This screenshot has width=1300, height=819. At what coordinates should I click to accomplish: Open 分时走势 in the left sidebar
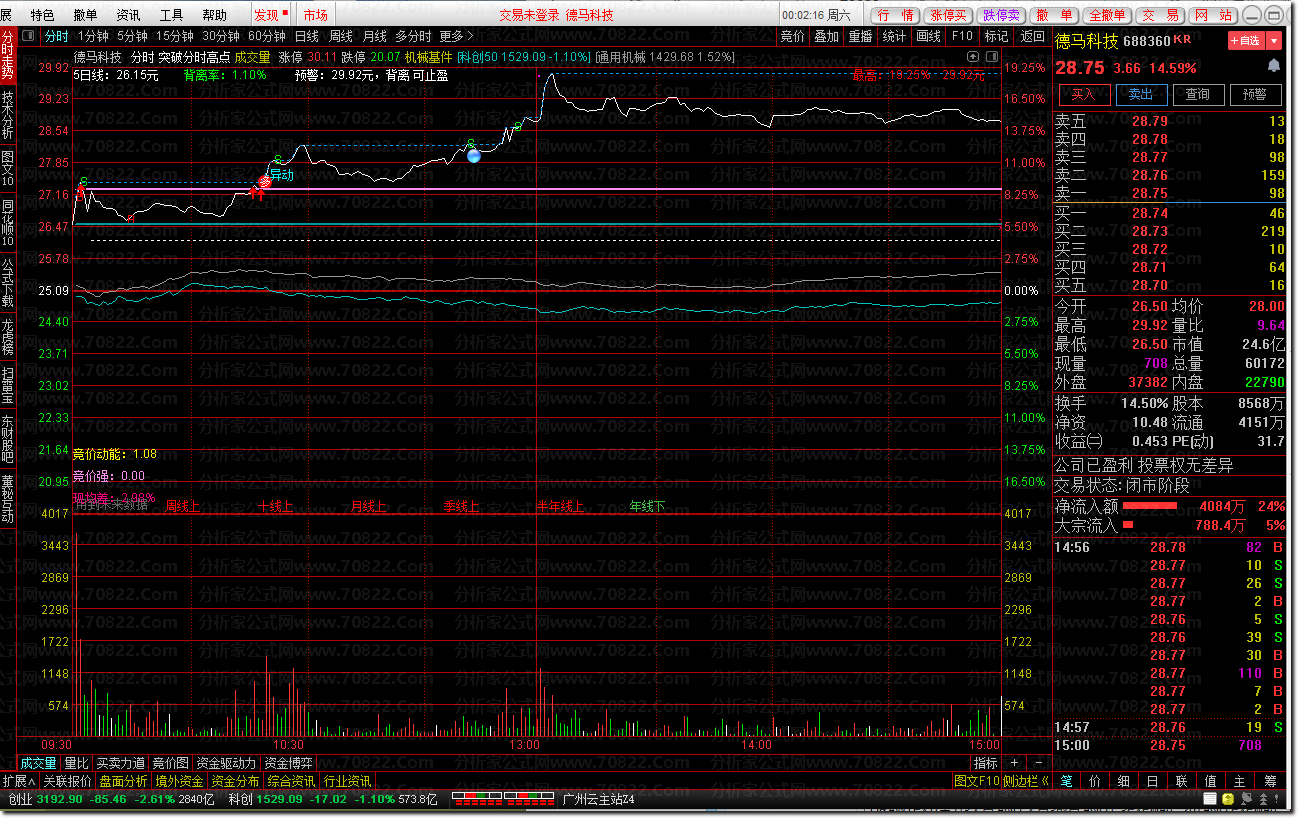coord(8,56)
